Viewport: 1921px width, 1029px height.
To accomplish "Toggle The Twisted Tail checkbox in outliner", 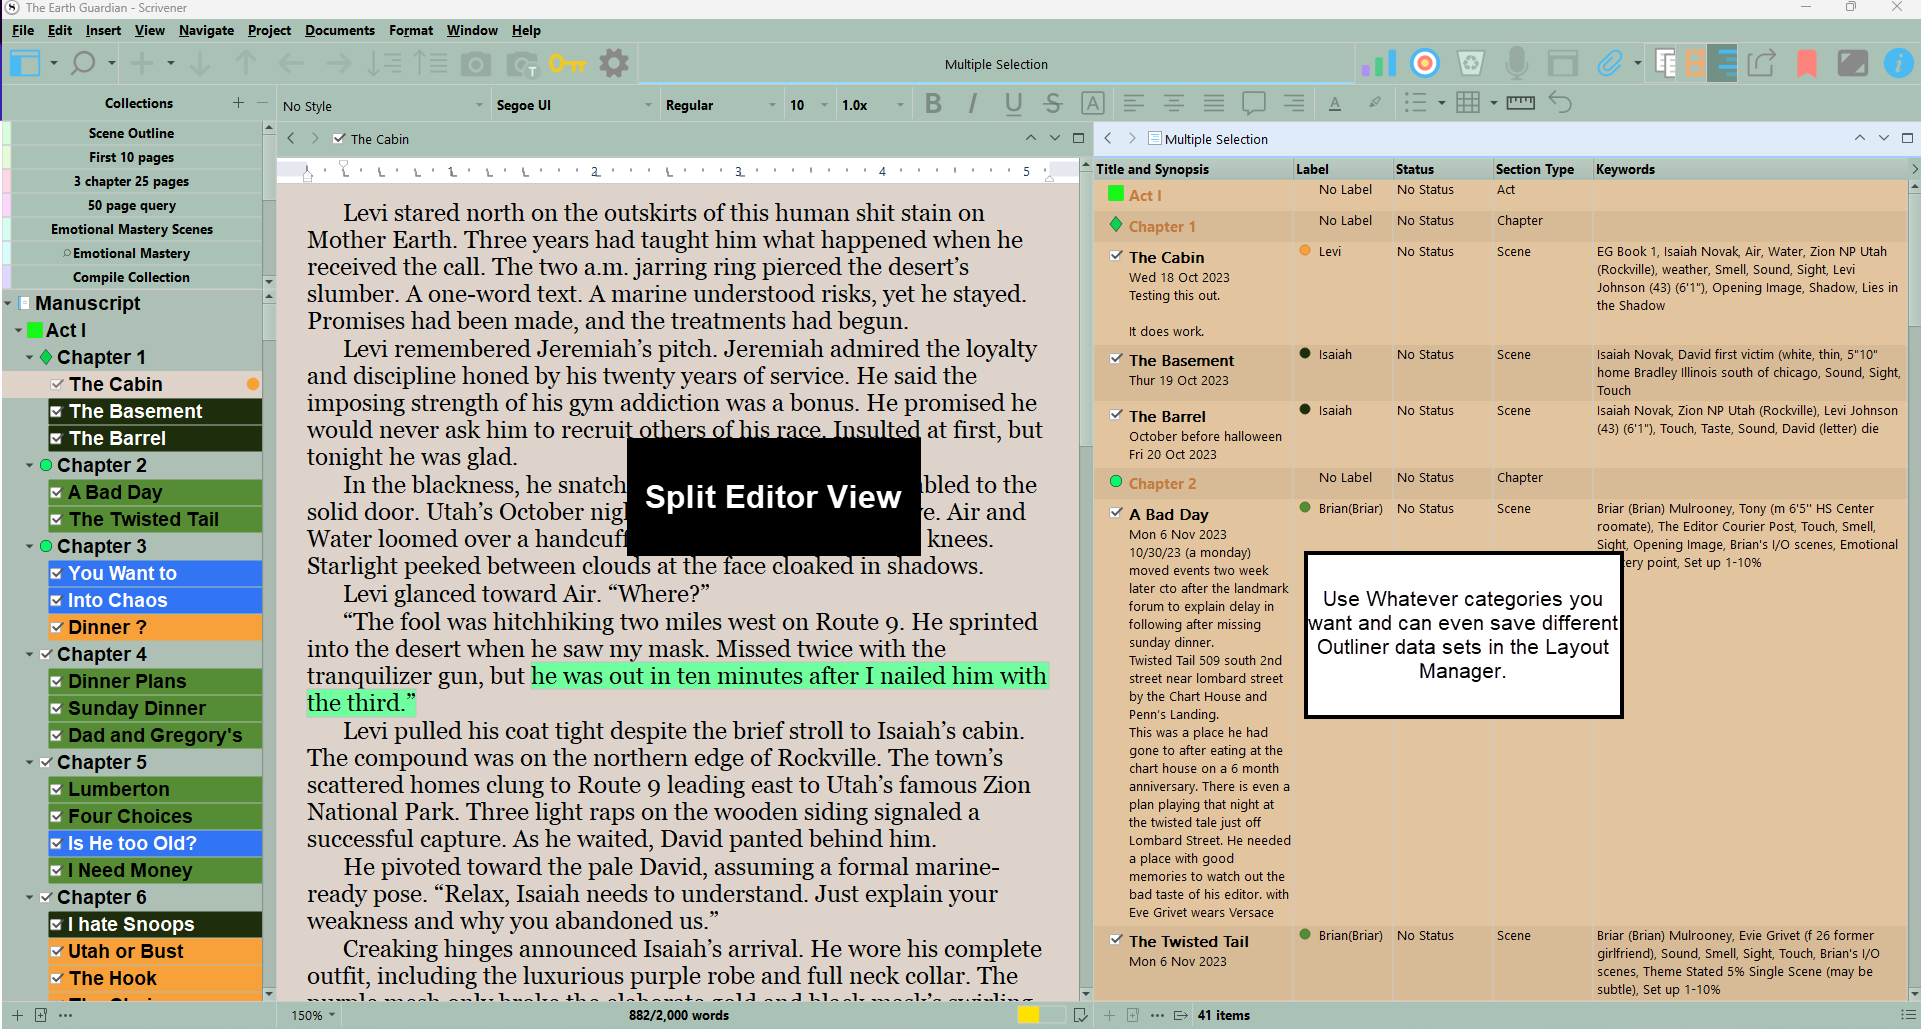I will click(x=1116, y=940).
